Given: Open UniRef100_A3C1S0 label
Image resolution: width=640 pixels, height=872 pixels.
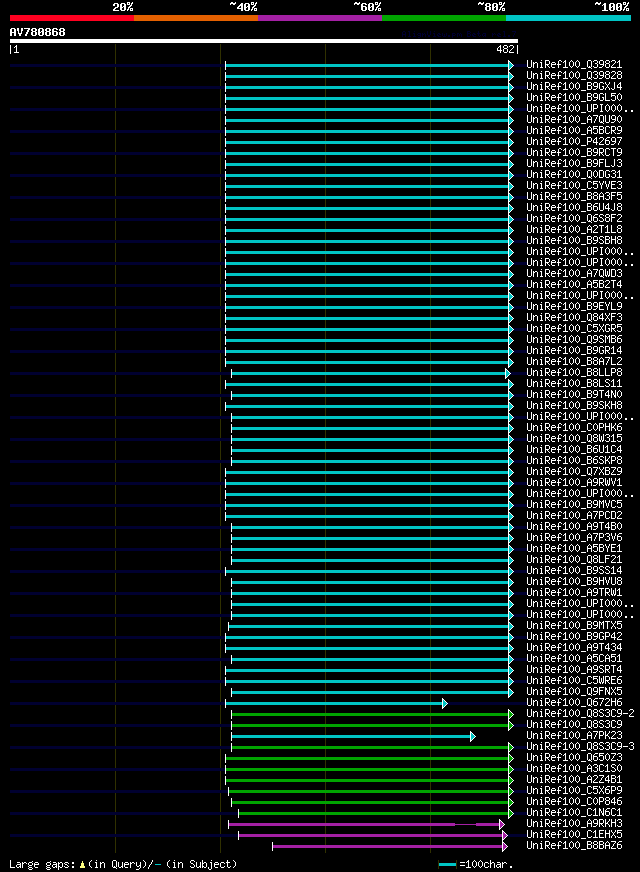Looking at the screenshot, I should point(574,769).
